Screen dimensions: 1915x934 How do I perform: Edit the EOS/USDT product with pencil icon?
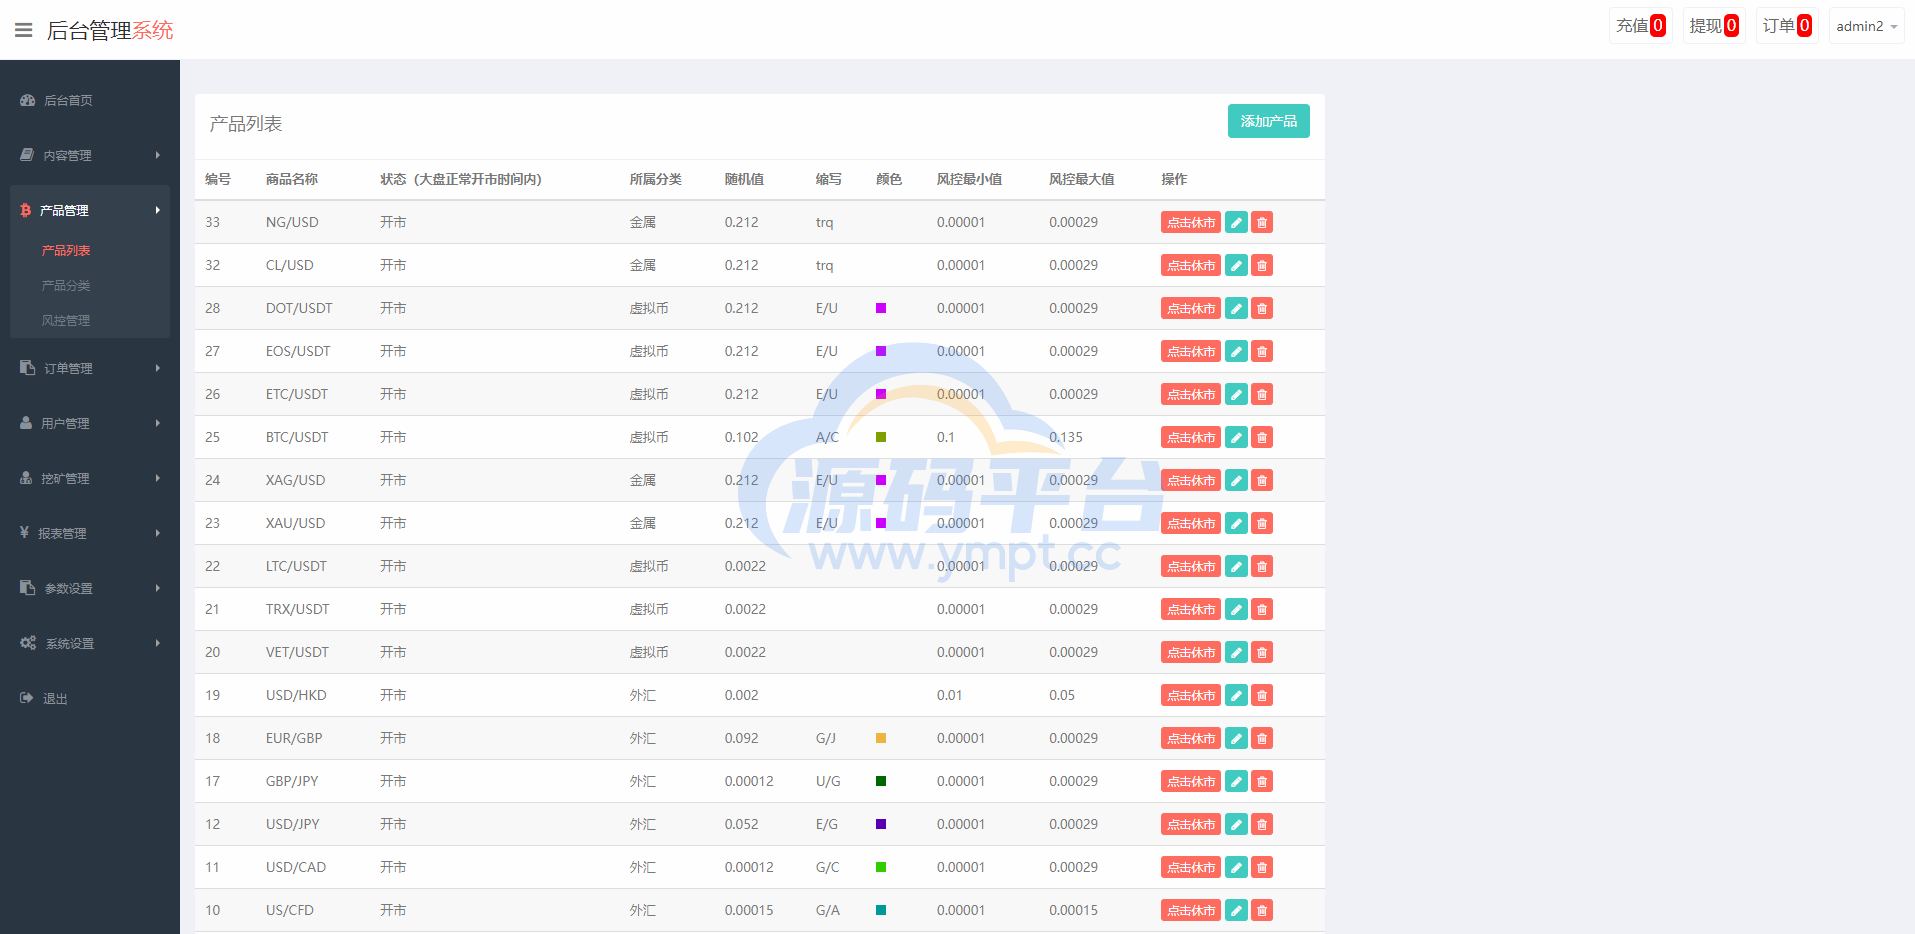click(1236, 351)
